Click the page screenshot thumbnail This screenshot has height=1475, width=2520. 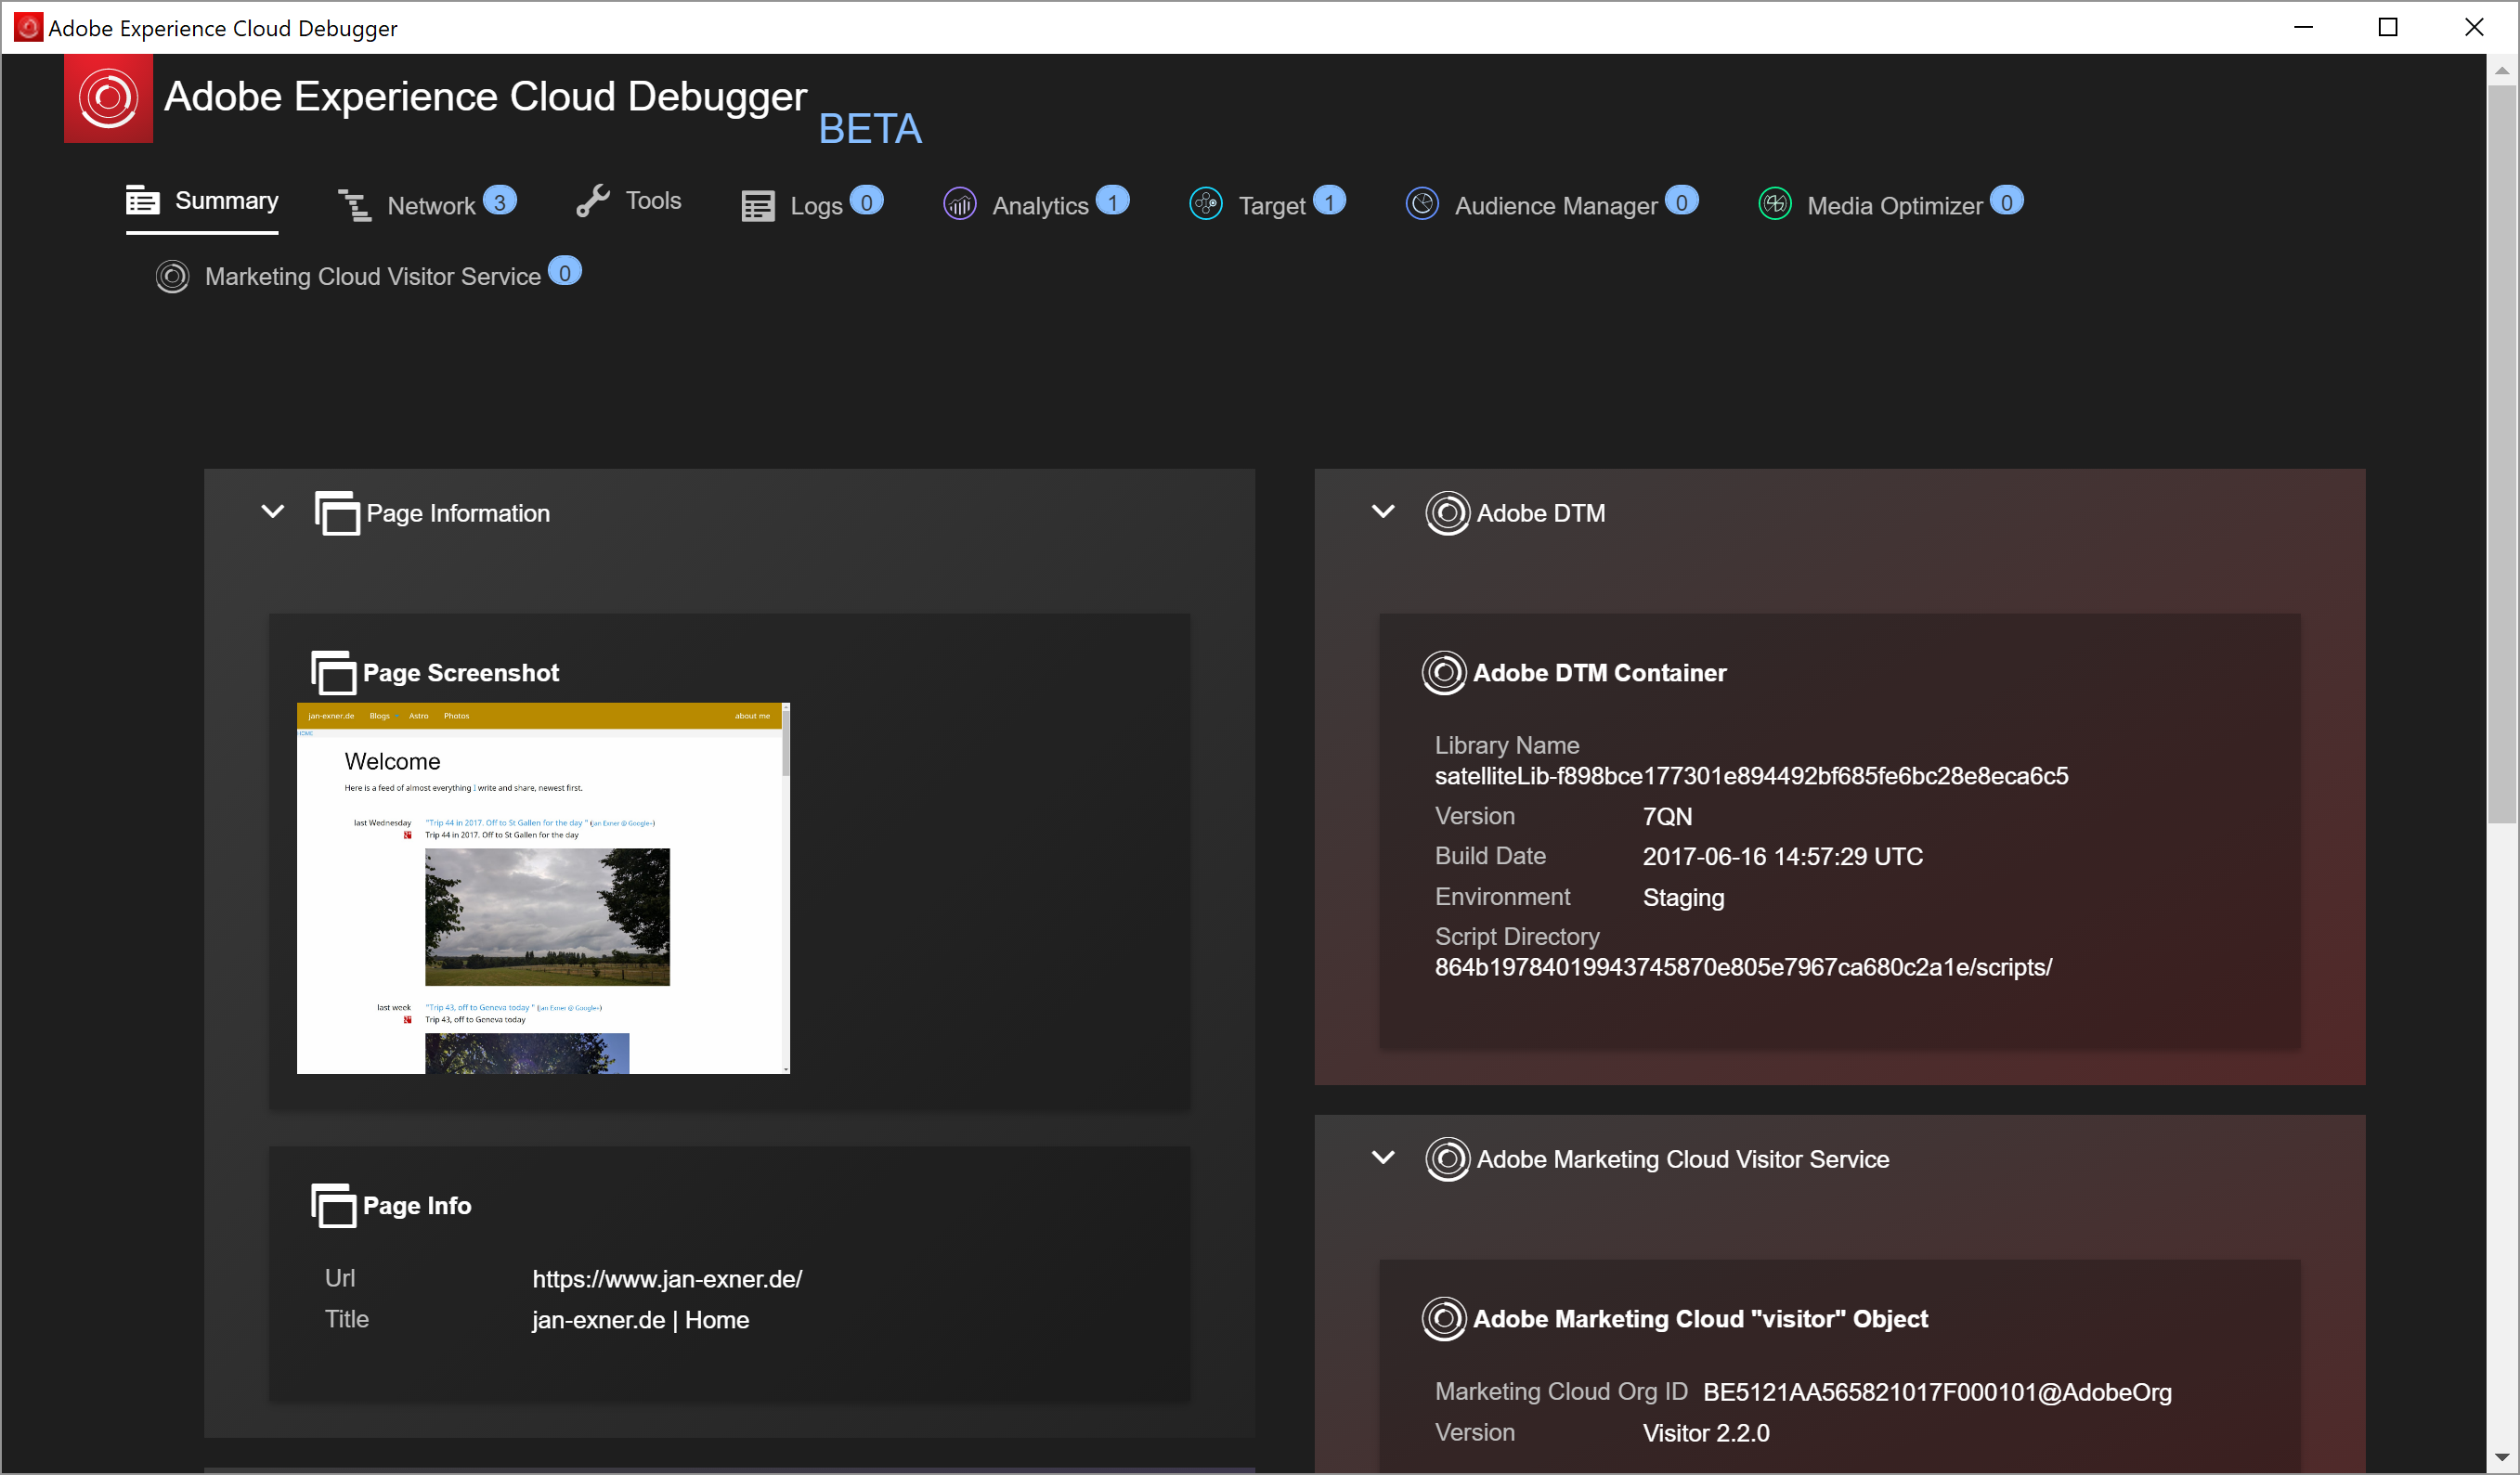click(x=543, y=888)
